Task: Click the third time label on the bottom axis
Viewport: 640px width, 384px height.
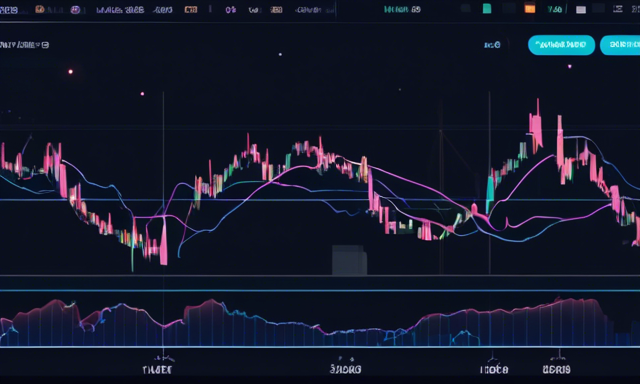Action: pos(494,370)
